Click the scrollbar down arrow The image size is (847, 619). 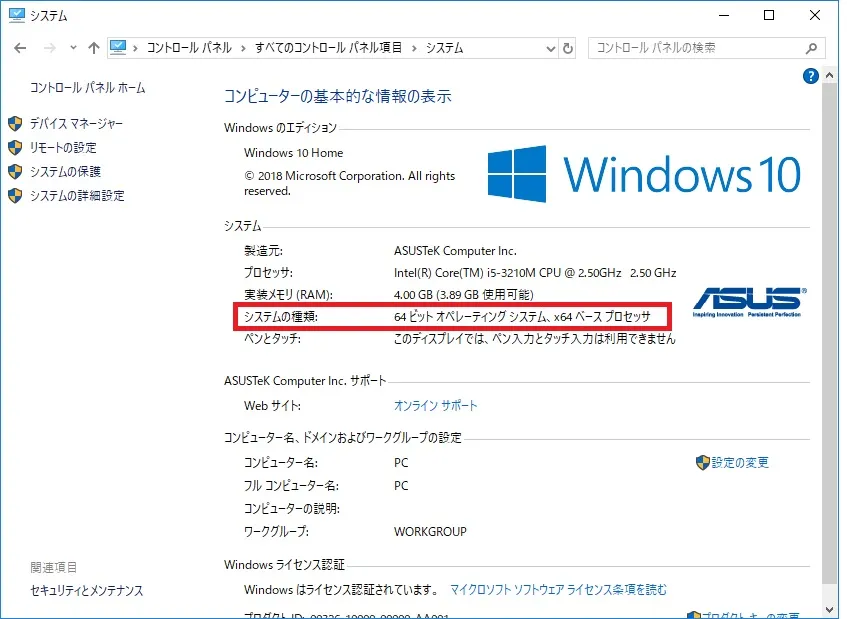coord(829,611)
